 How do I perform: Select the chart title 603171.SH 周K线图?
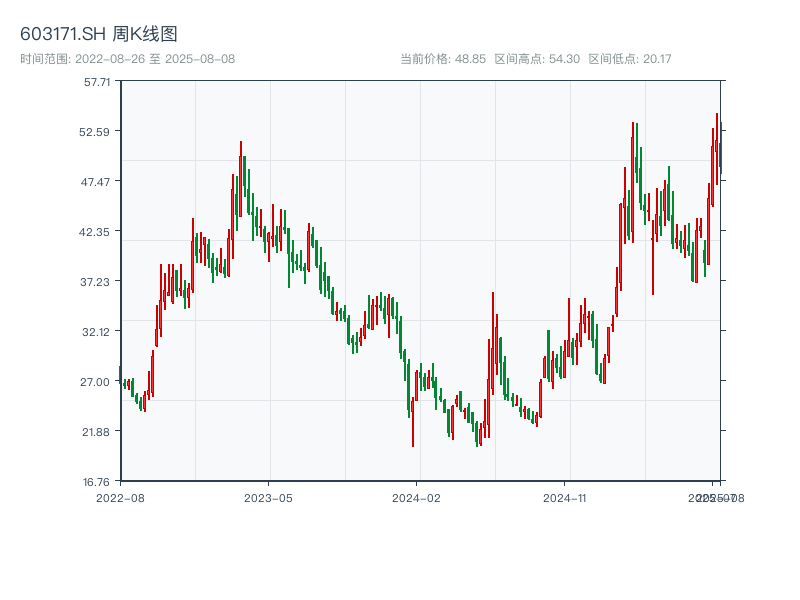tap(98, 34)
